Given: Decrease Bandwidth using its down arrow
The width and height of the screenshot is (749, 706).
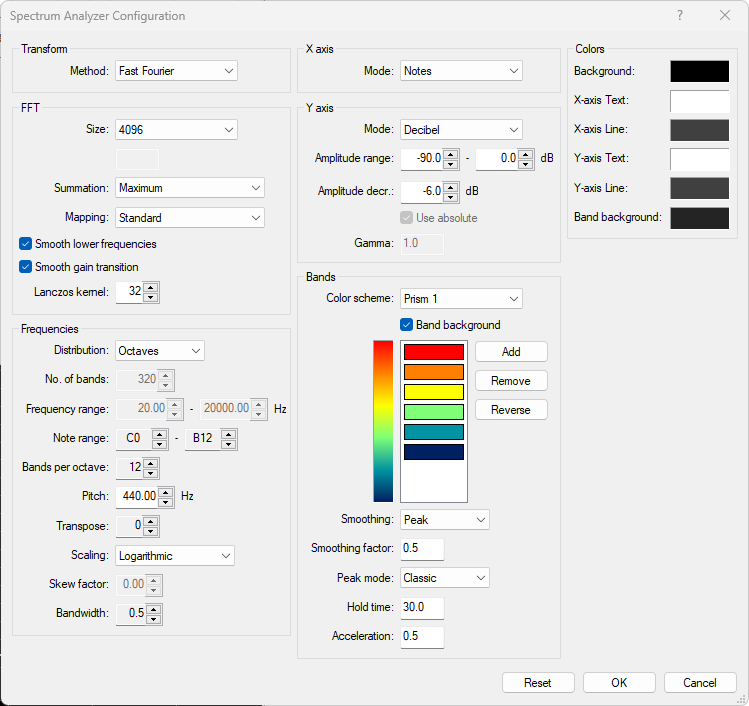Looking at the screenshot, I should (153, 619).
